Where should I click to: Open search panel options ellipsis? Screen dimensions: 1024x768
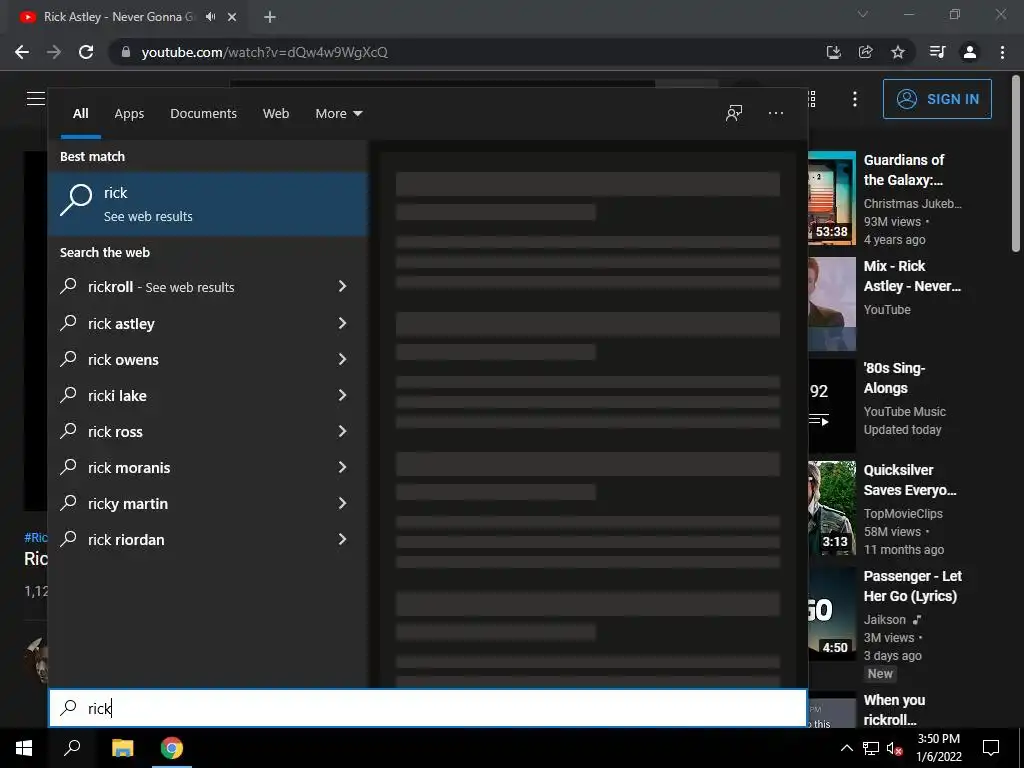click(776, 113)
